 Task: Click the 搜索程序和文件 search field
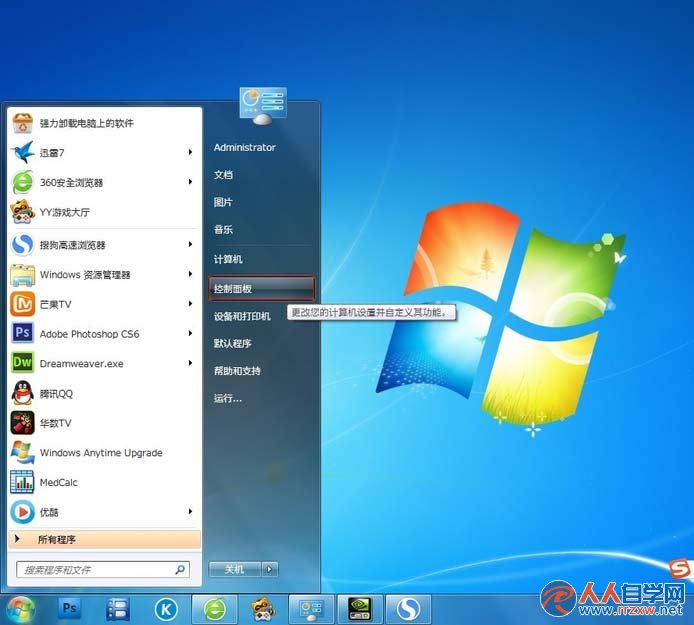click(103, 570)
